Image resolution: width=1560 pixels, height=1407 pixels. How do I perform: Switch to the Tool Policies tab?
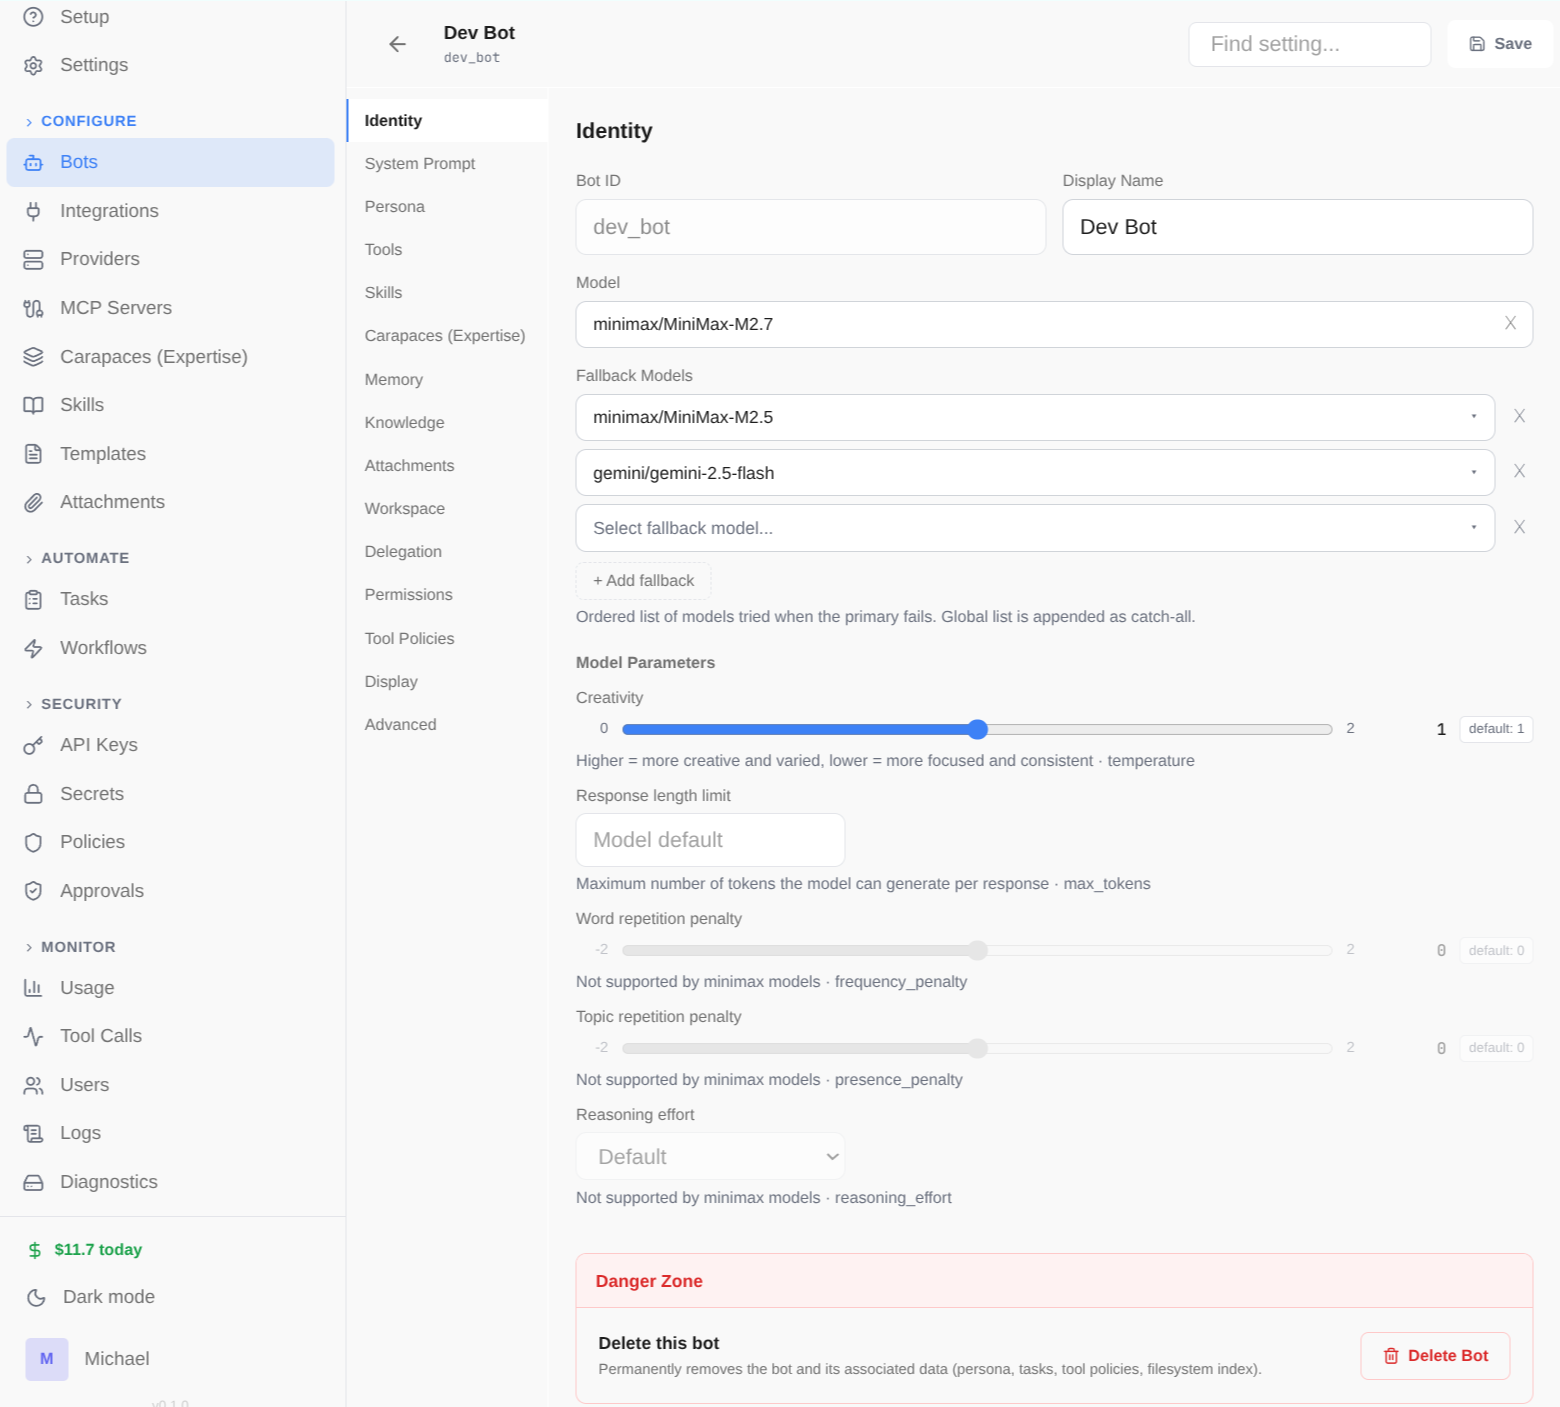click(408, 638)
